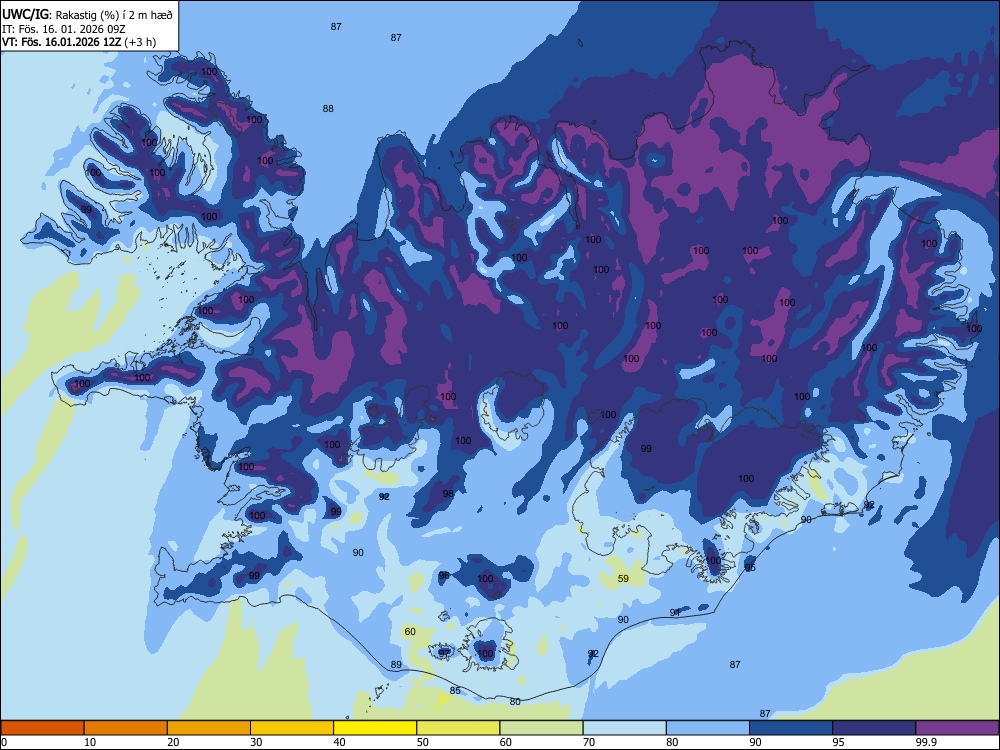Click the humidity value 88 over the northern sea
This screenshot has width=1000, height=750.
pyautogui.click(x=328, y=108)
